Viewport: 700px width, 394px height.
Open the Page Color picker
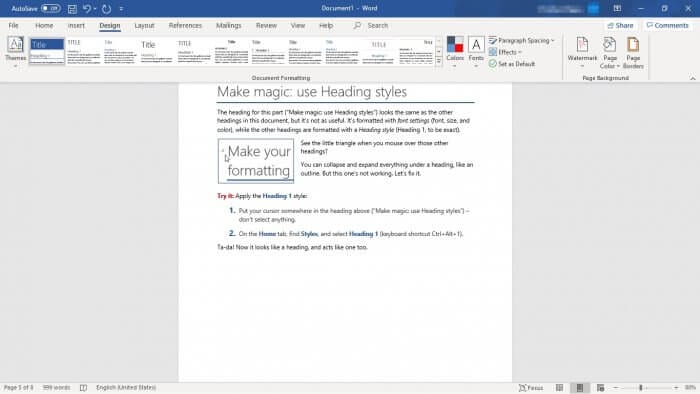tap(610, 52)
